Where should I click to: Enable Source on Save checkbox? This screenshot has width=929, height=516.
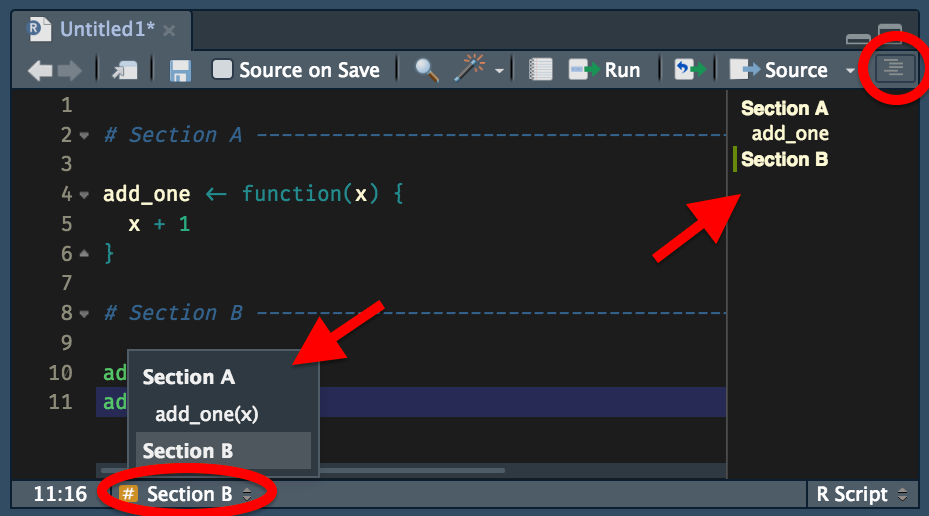(222, 69)
